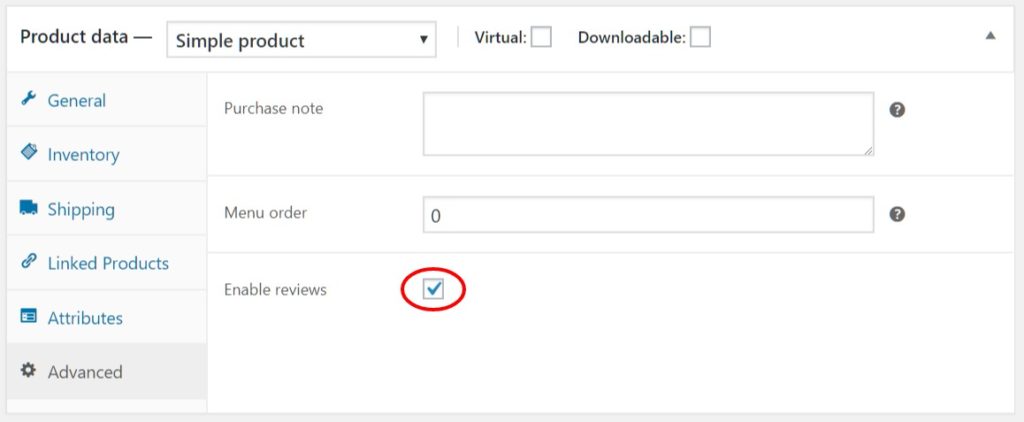
Task: Open the Linked Products tab
Action: click(x=106, y=263)
